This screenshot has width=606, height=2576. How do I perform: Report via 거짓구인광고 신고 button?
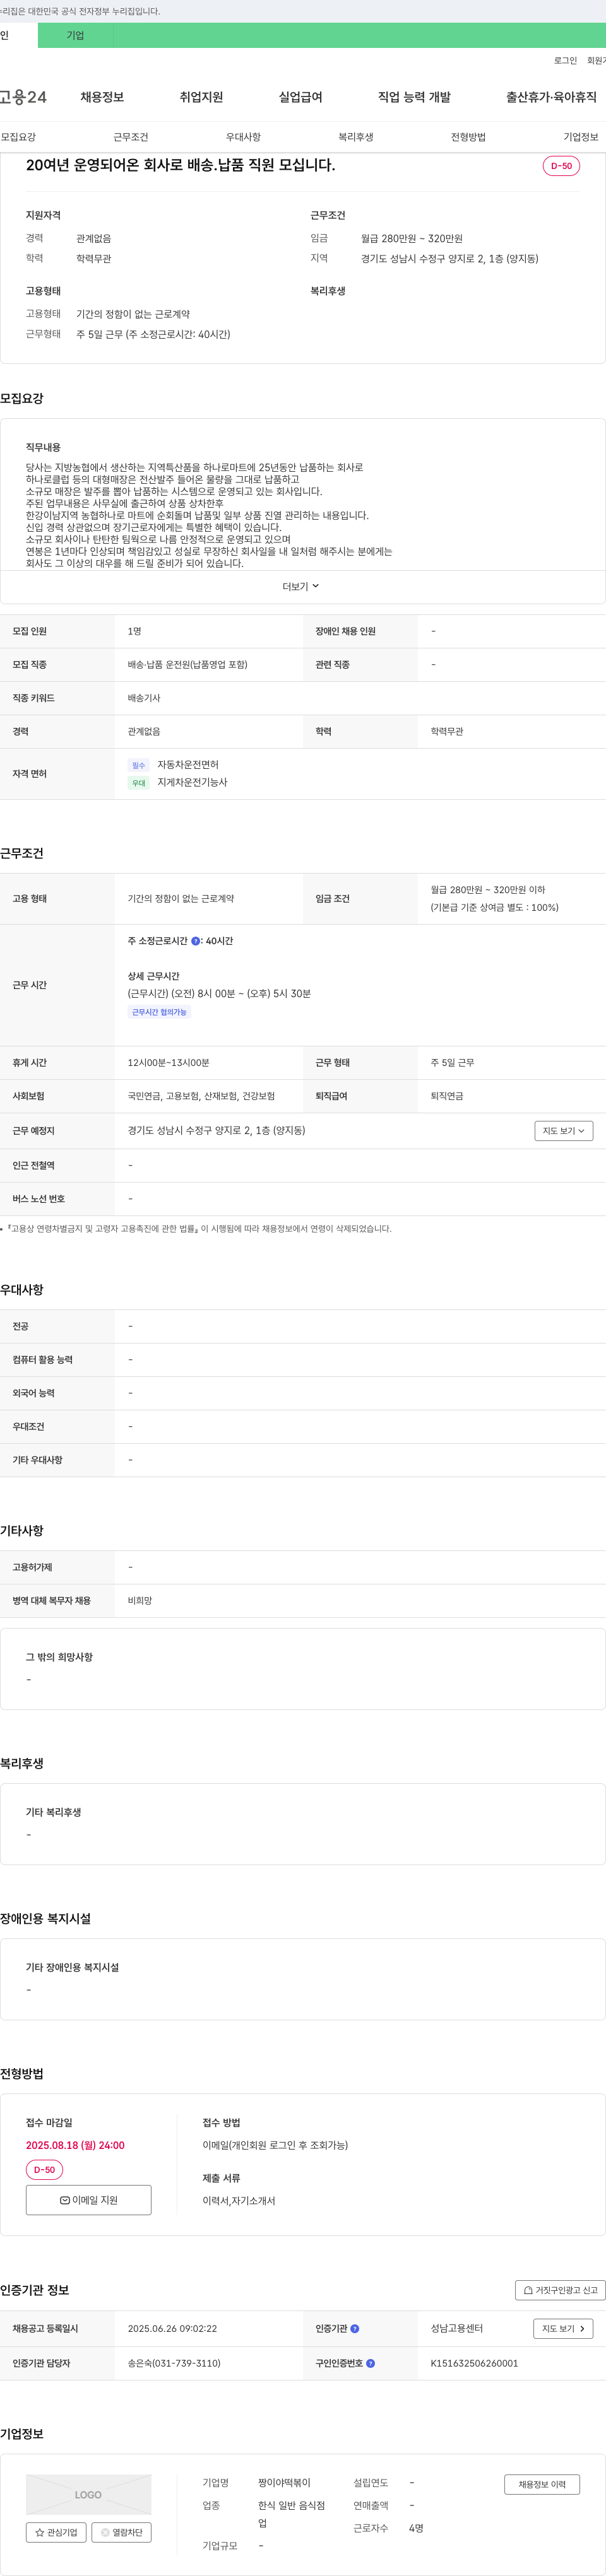[x=560, y=2290]
